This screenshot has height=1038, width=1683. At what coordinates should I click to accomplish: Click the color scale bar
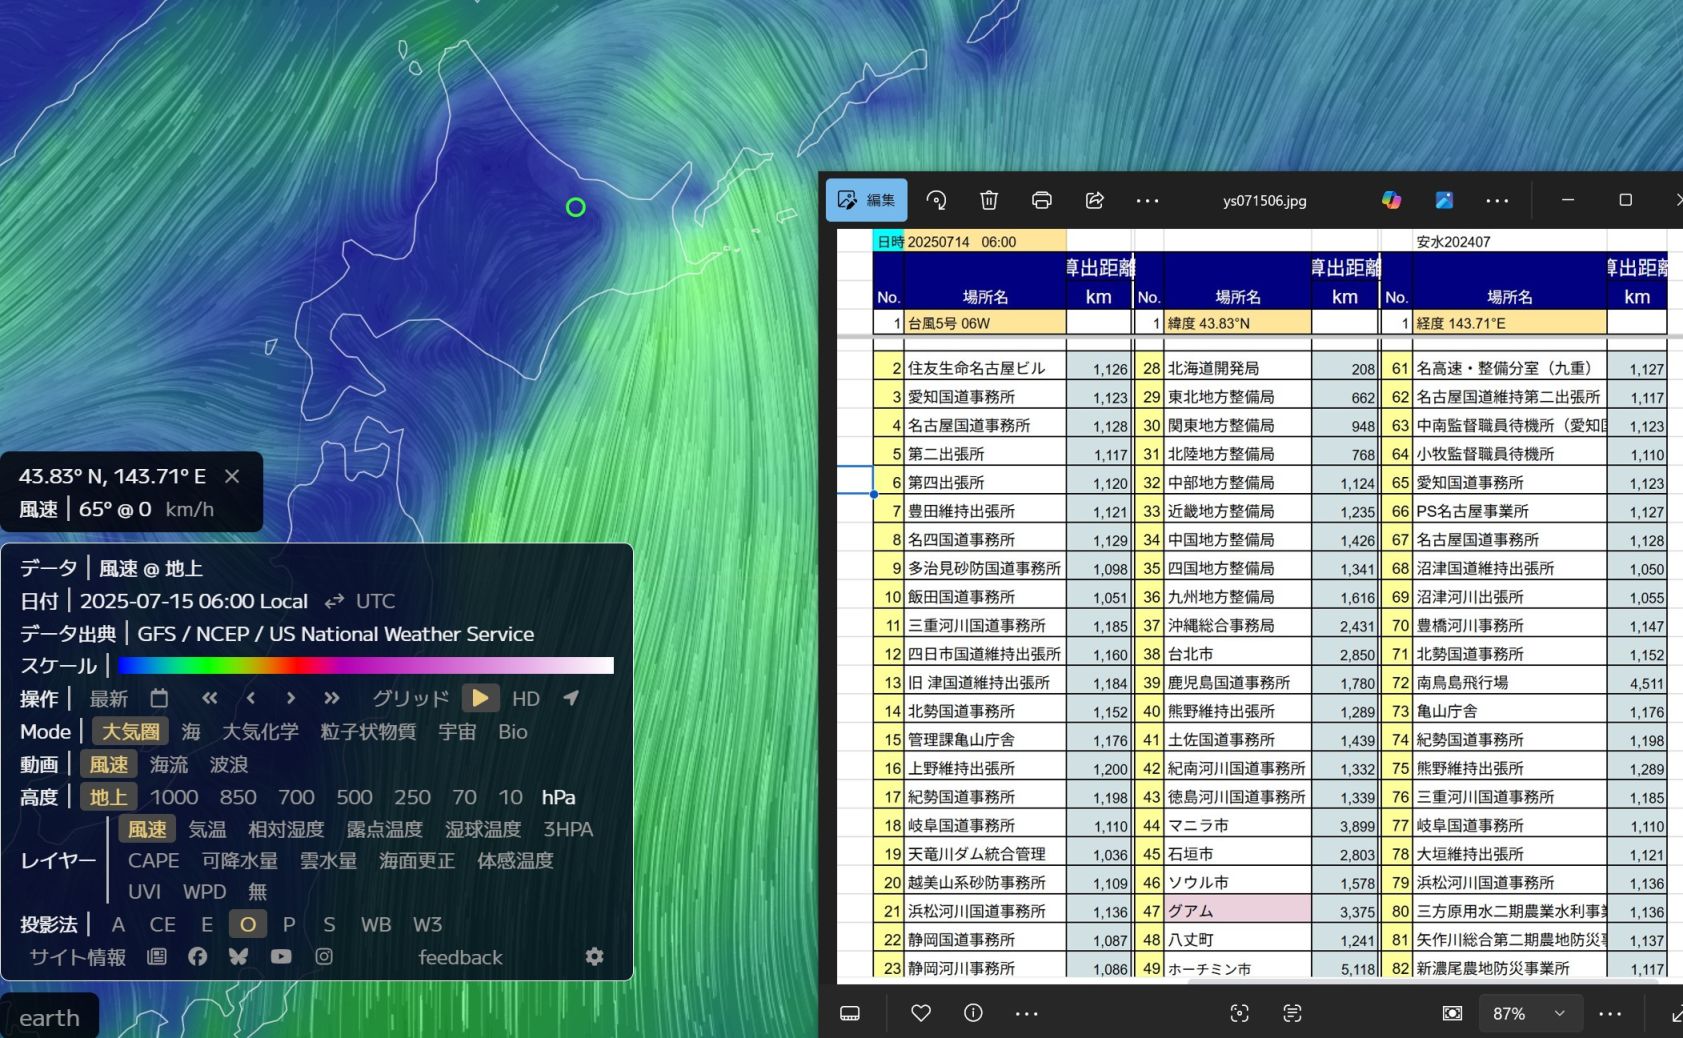(x=365, y=666)
